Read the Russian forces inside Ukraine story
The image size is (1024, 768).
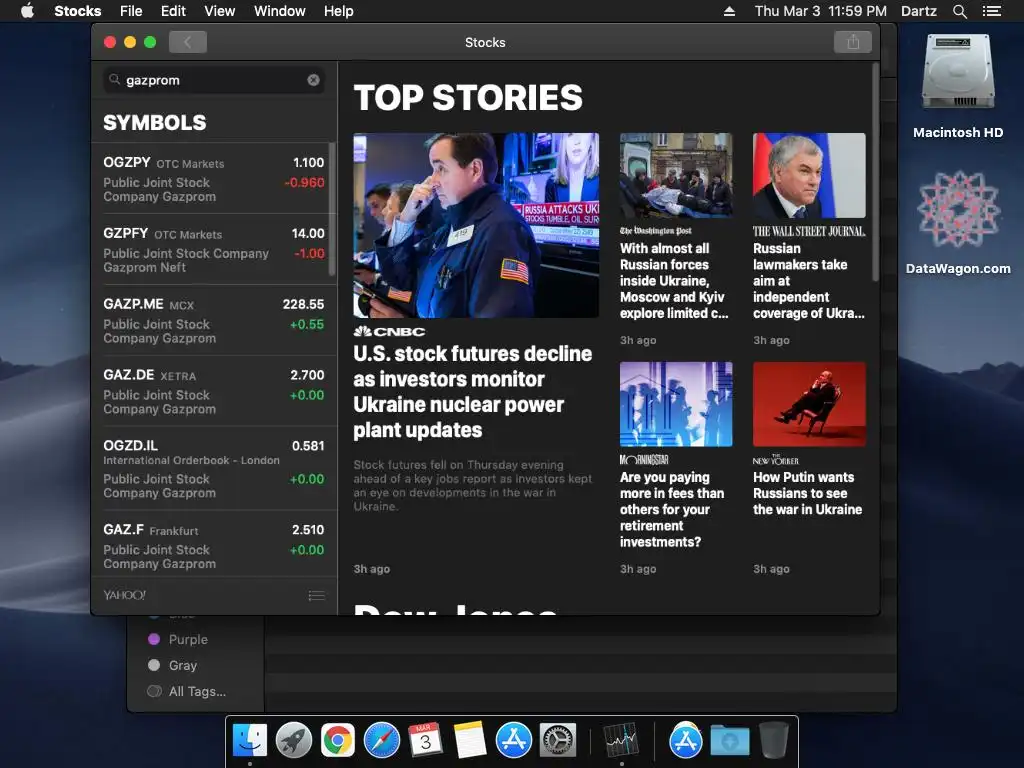coord(674,281)
